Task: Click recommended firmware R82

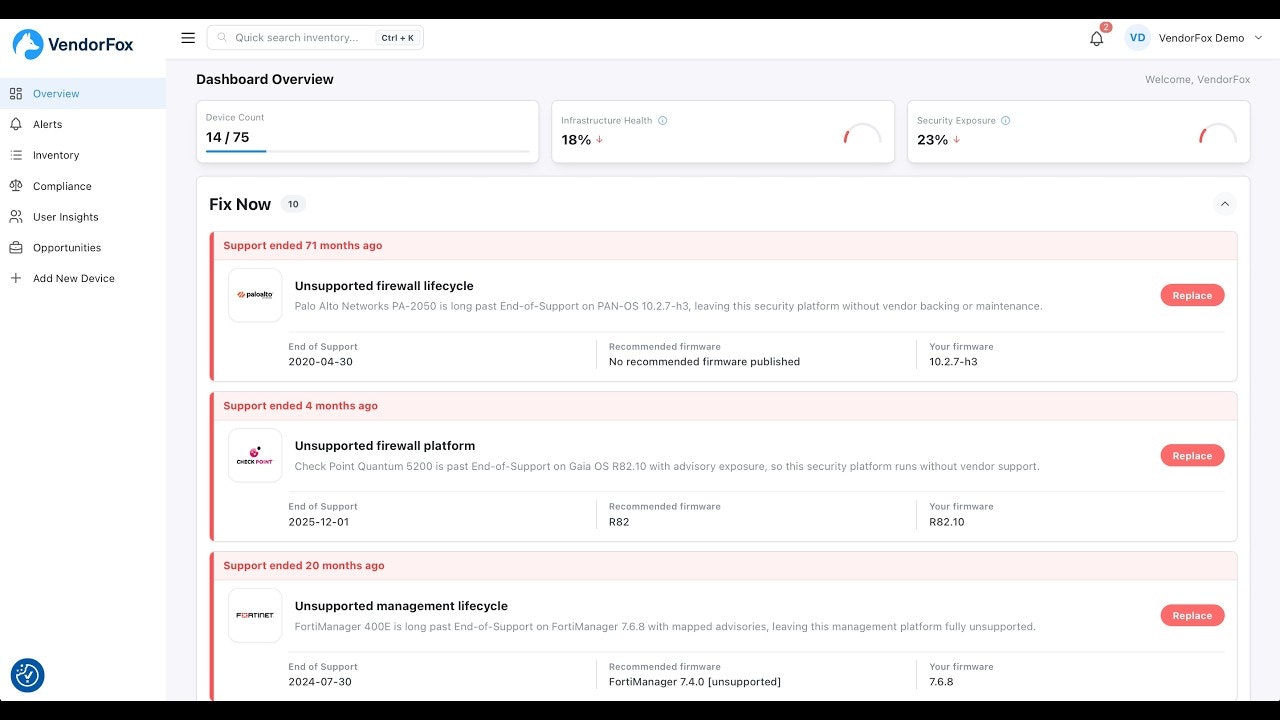Action: click(x=619, y=522)
